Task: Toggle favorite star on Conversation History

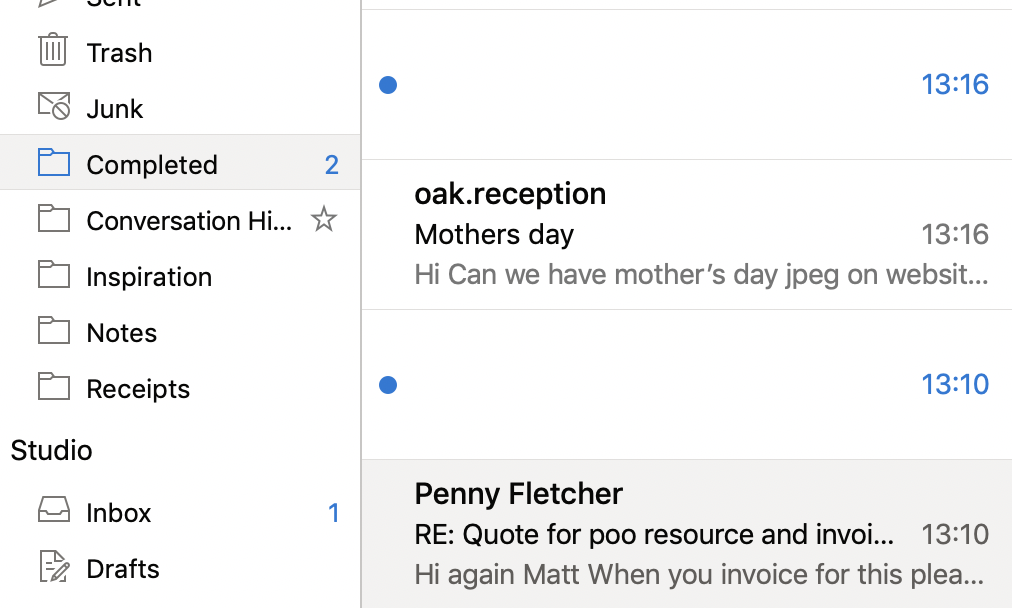Action: [323, 219]
